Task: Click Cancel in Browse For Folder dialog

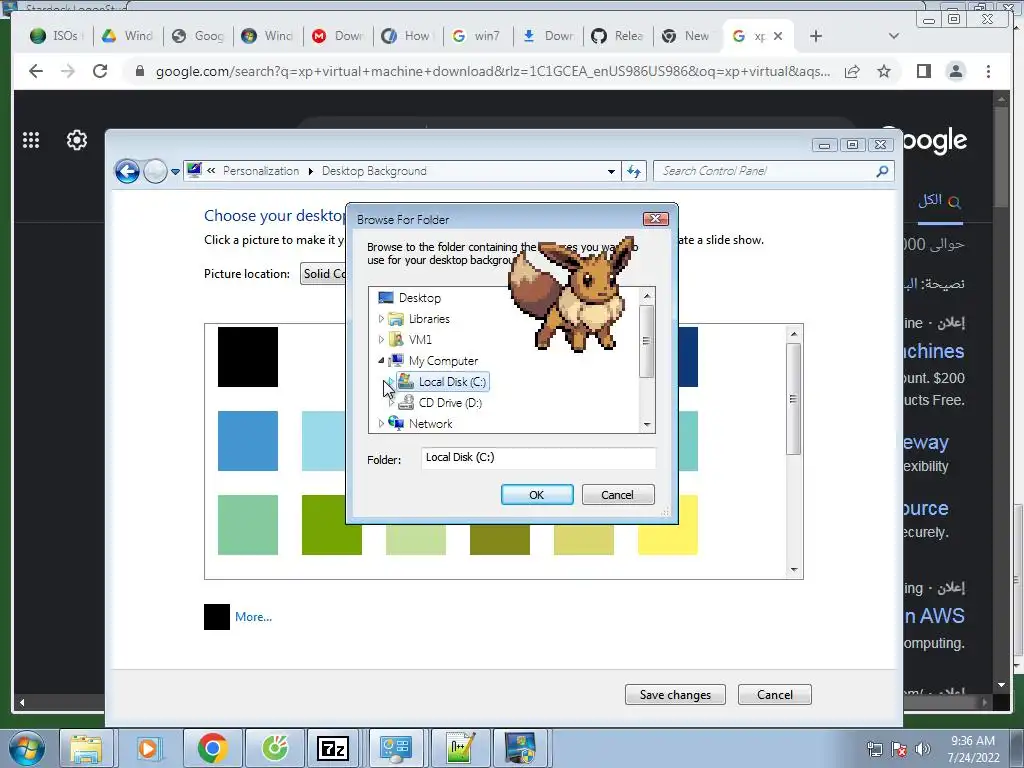Action: [617, 494]
